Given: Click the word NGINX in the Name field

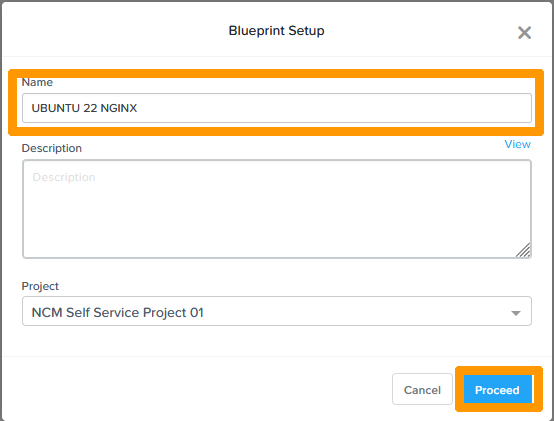Looking at the screenshot, I should (x=119, y=108).
